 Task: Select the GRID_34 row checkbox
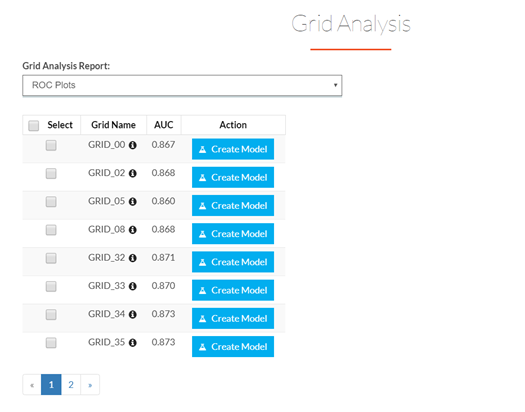coord(51,315)
